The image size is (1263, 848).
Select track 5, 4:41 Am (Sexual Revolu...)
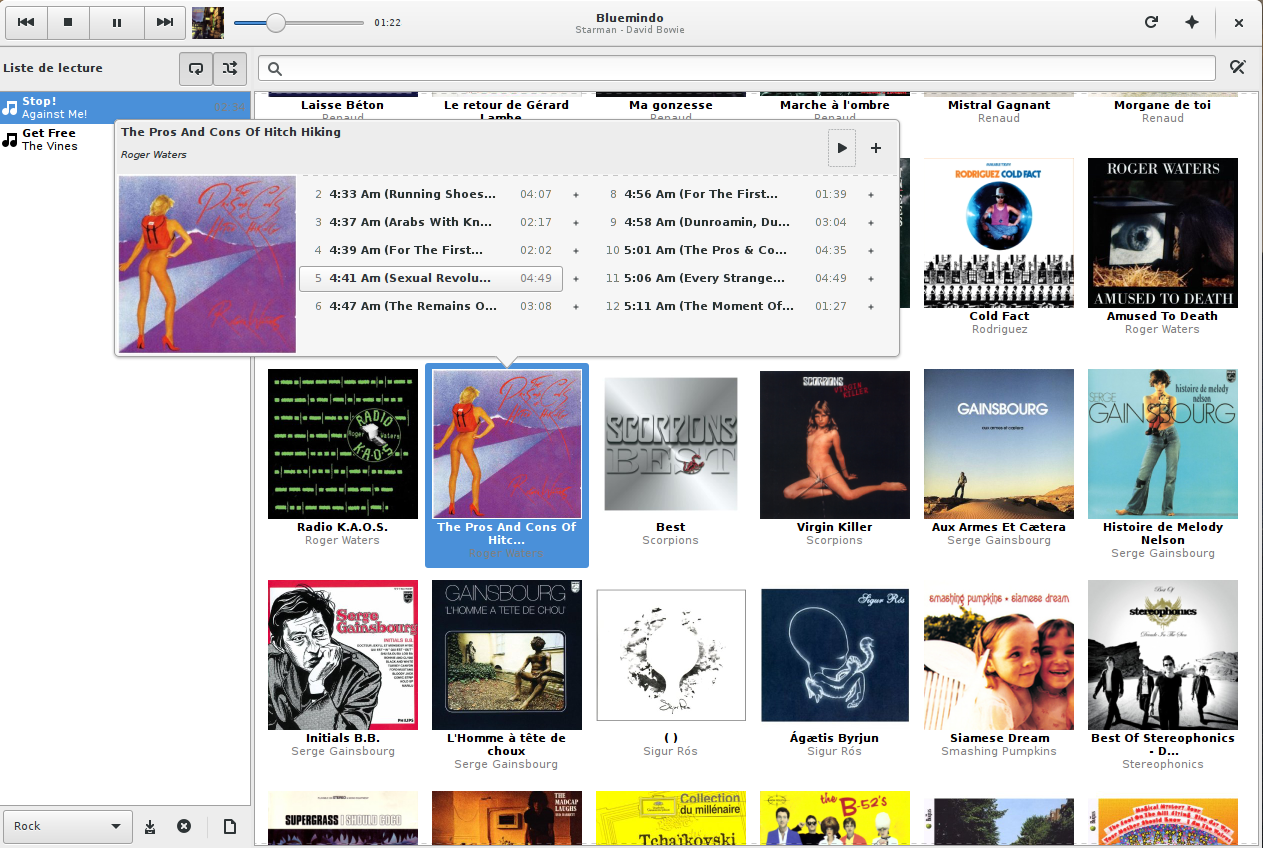(x=430, y=278)
